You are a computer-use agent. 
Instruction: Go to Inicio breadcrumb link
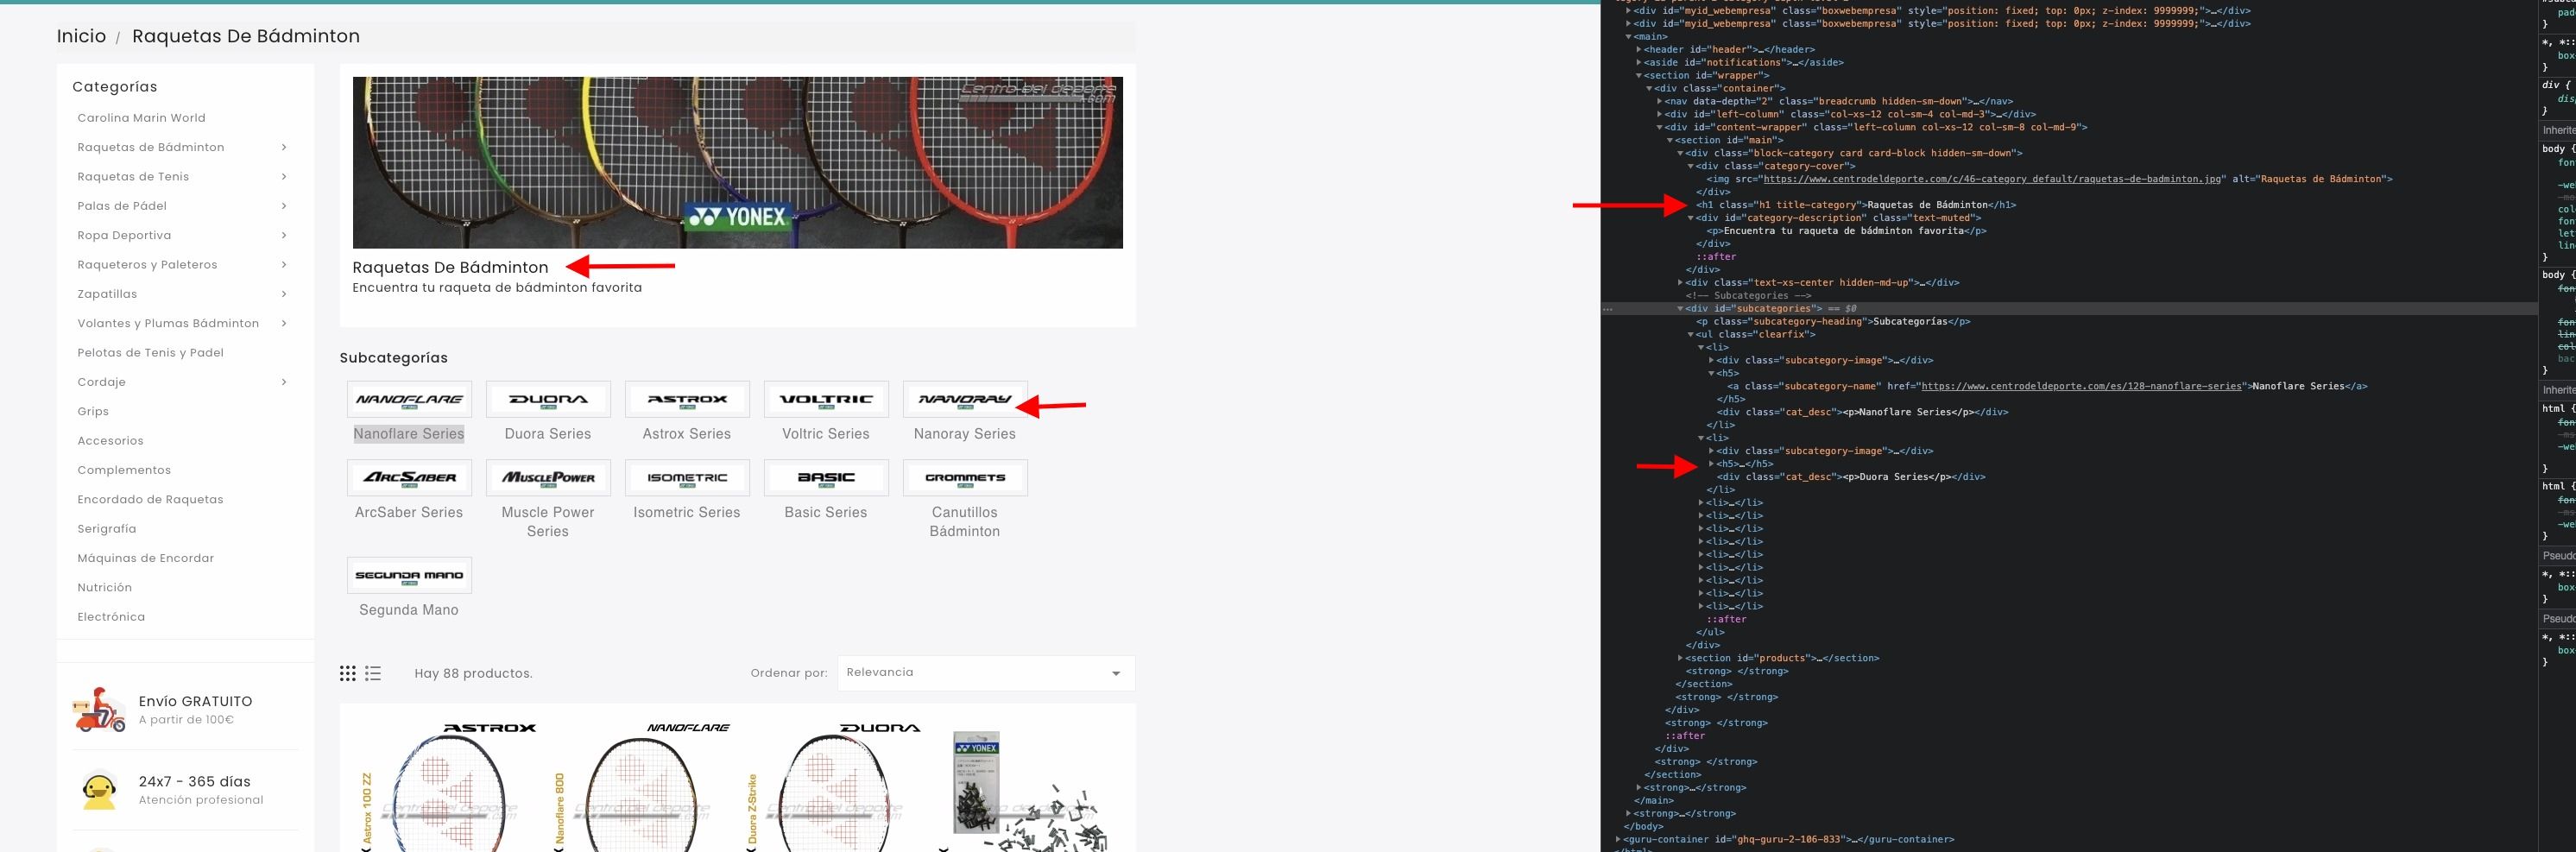[81, 36]
